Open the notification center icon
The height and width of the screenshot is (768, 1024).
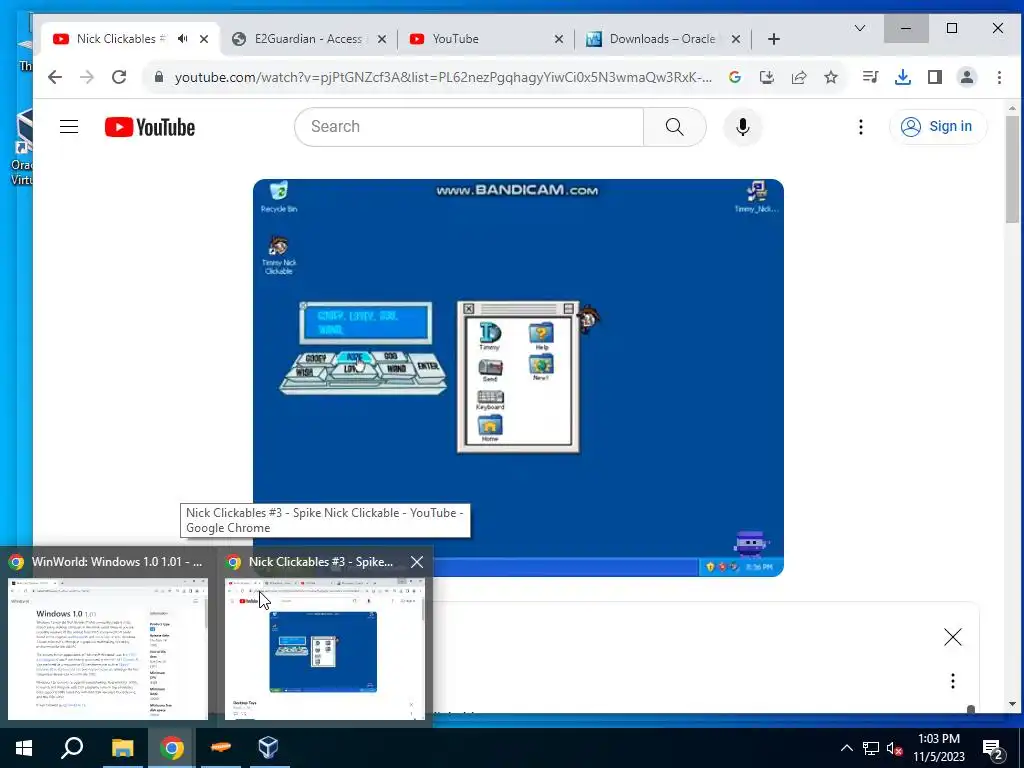coord(993,749)
